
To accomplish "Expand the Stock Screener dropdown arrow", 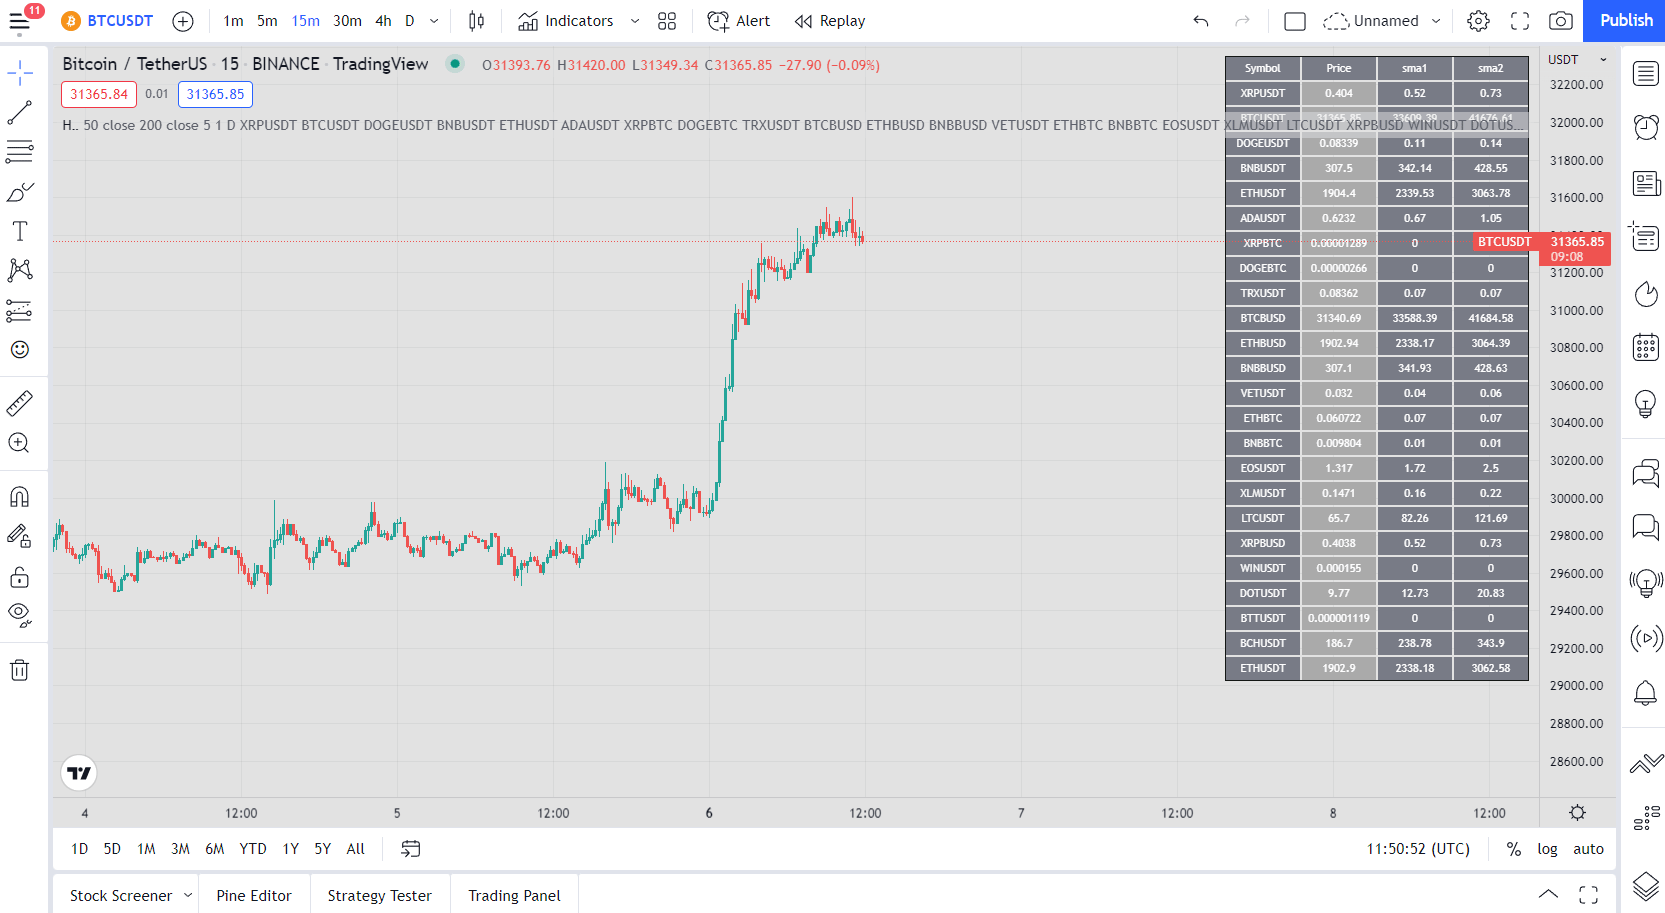I will [x=187, y=895].
